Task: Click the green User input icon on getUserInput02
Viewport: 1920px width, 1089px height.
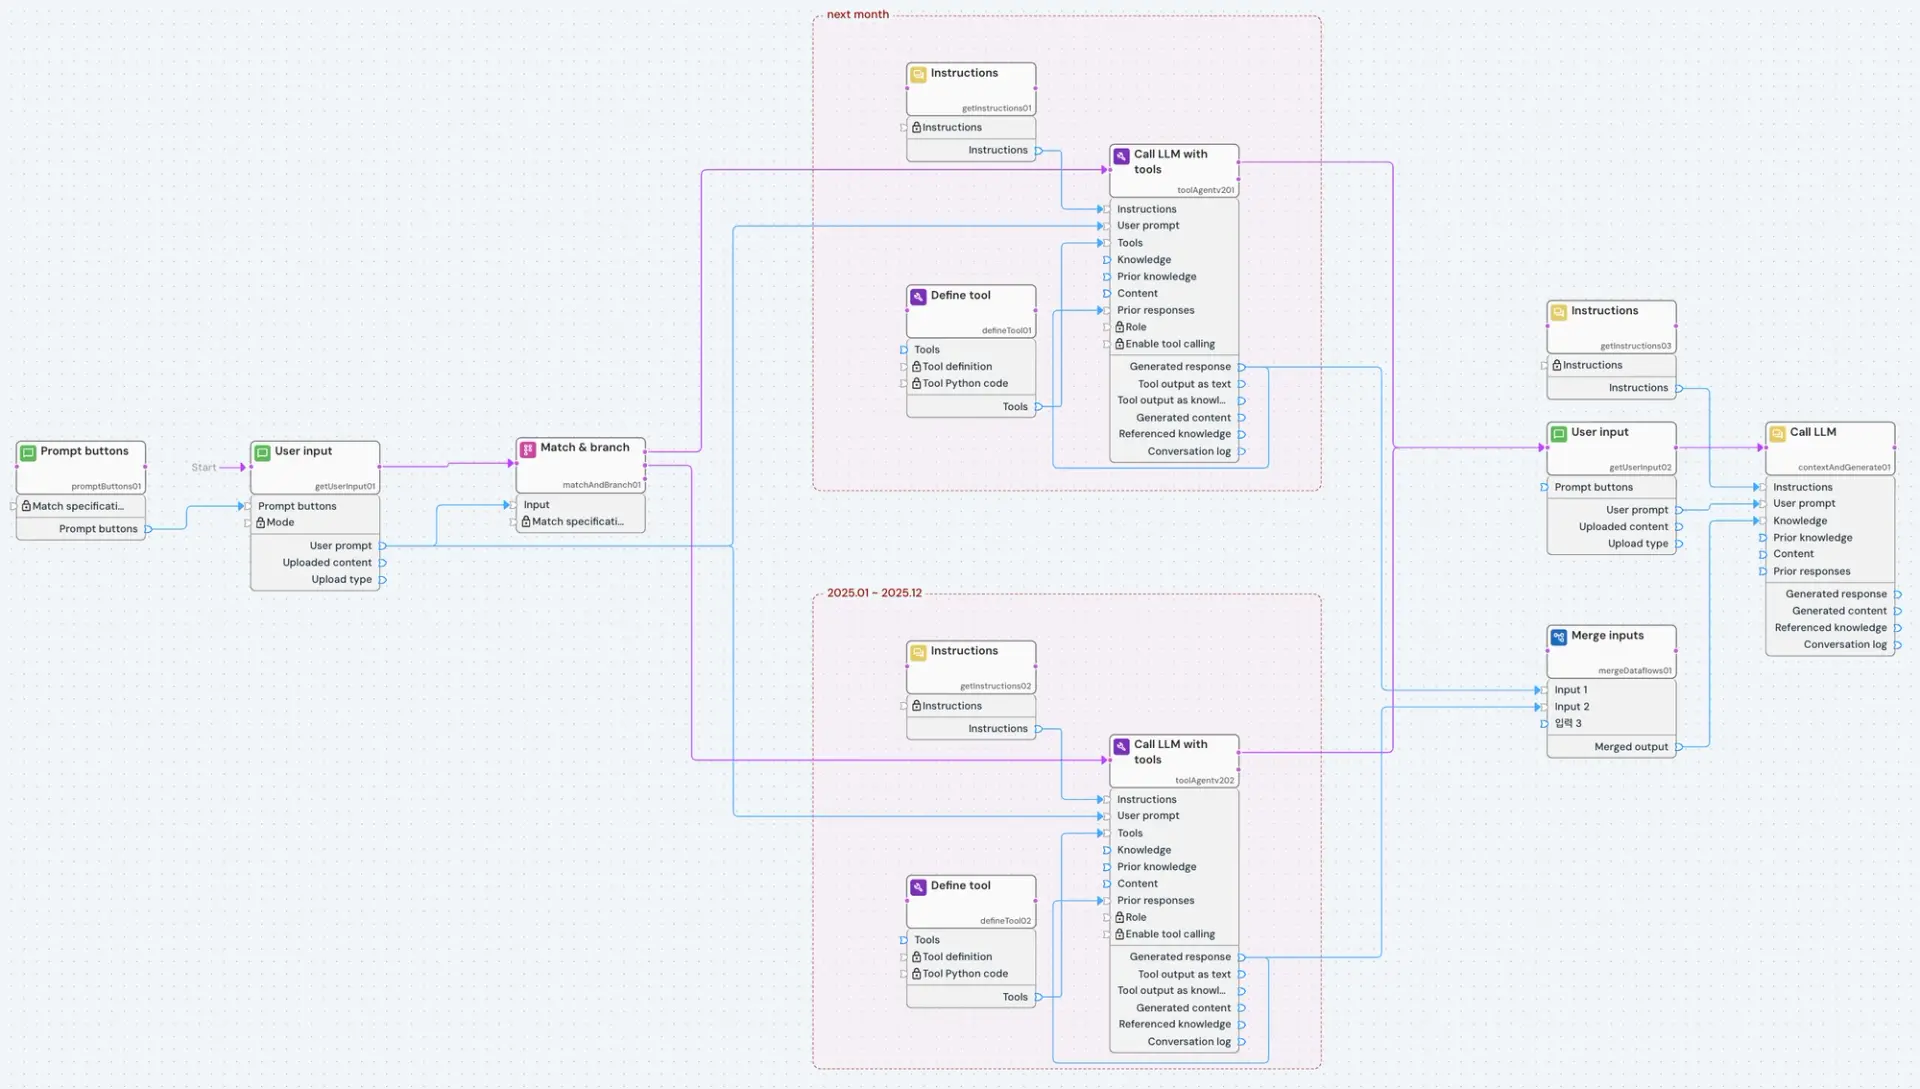Action: [1558, 433]
